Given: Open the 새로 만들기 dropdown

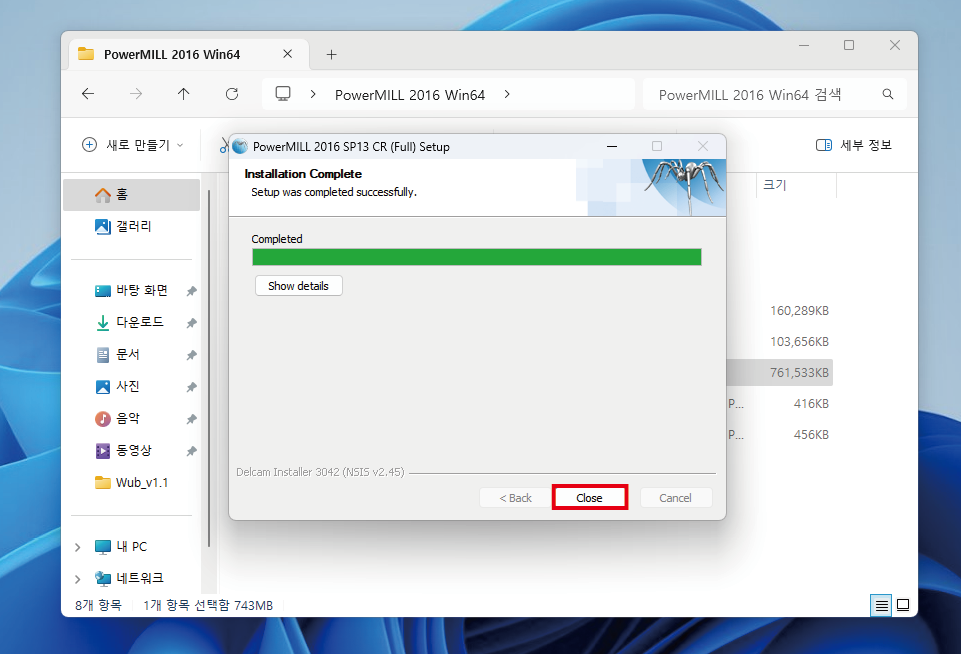Looking at the screenshot, I should point(133,145).
